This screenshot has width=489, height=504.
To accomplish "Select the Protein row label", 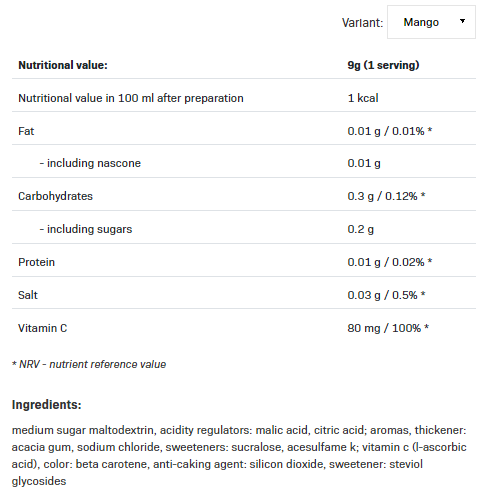I will pyautogui.click(x=36, y=262).
